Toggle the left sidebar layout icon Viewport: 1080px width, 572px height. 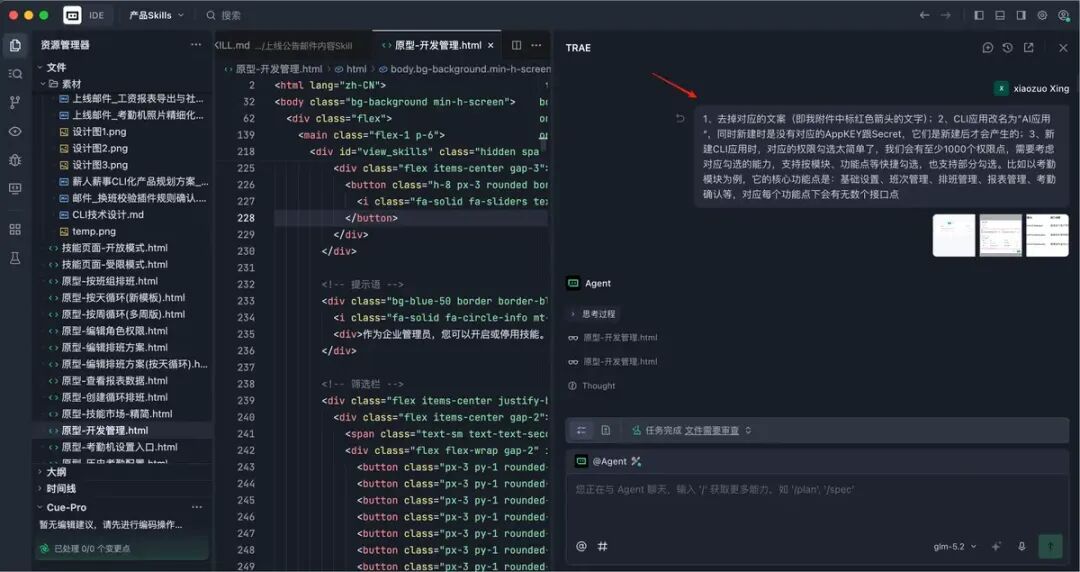pos(979,15)
